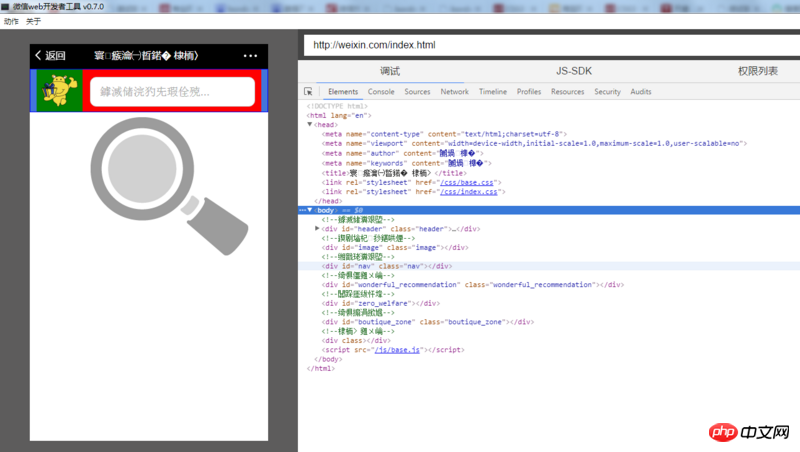
Task: Click the search box in the simulator header
Action: [172, 91]
